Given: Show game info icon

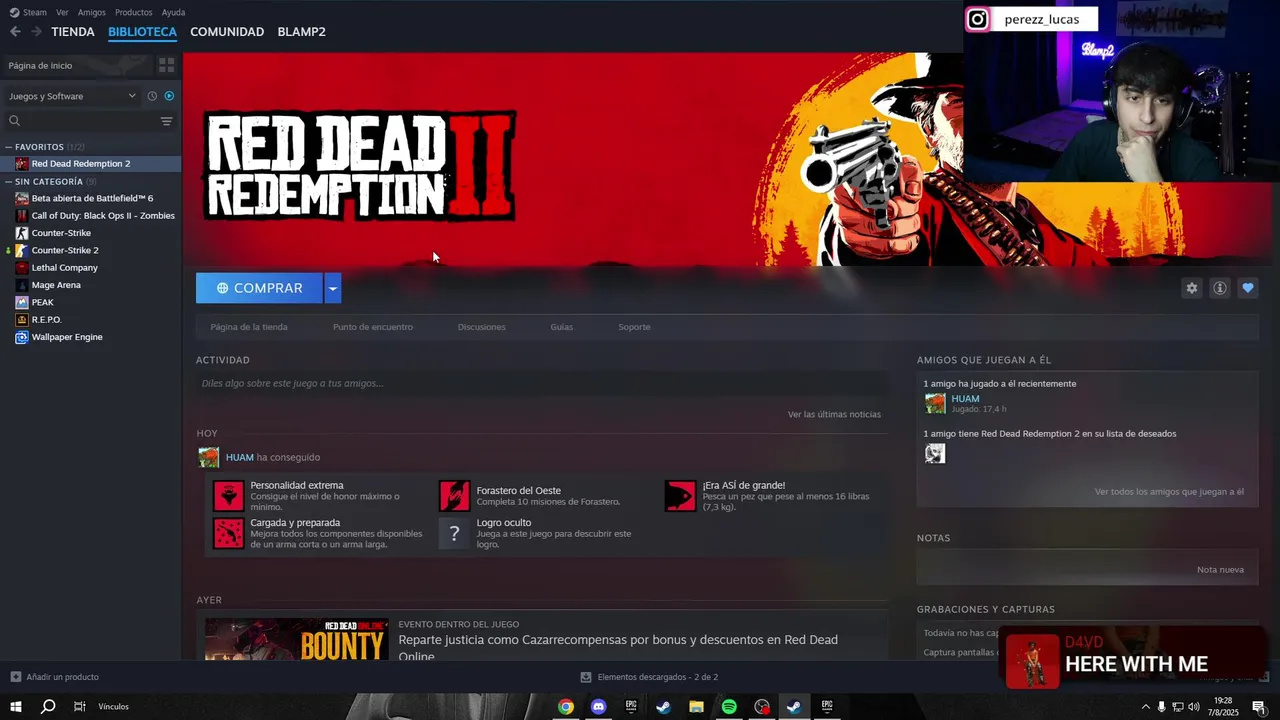Looking at the screenshot, I should 1219,288.
